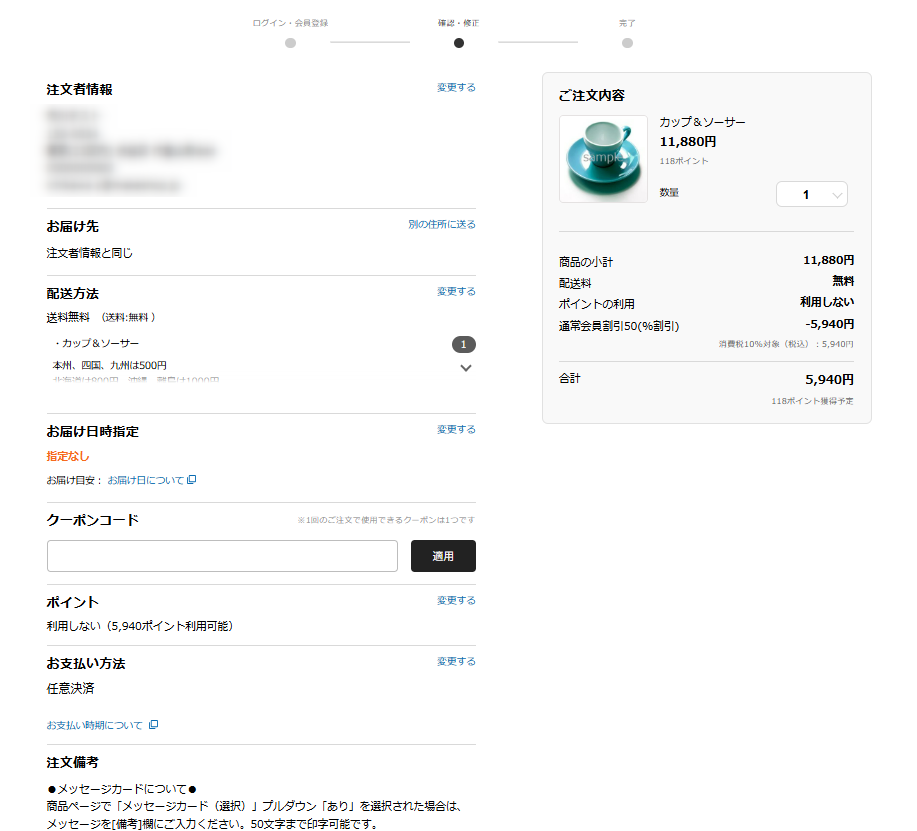Click the 完了 step dot
Viewport: 917px width, 831px height.
click(627, 43)
